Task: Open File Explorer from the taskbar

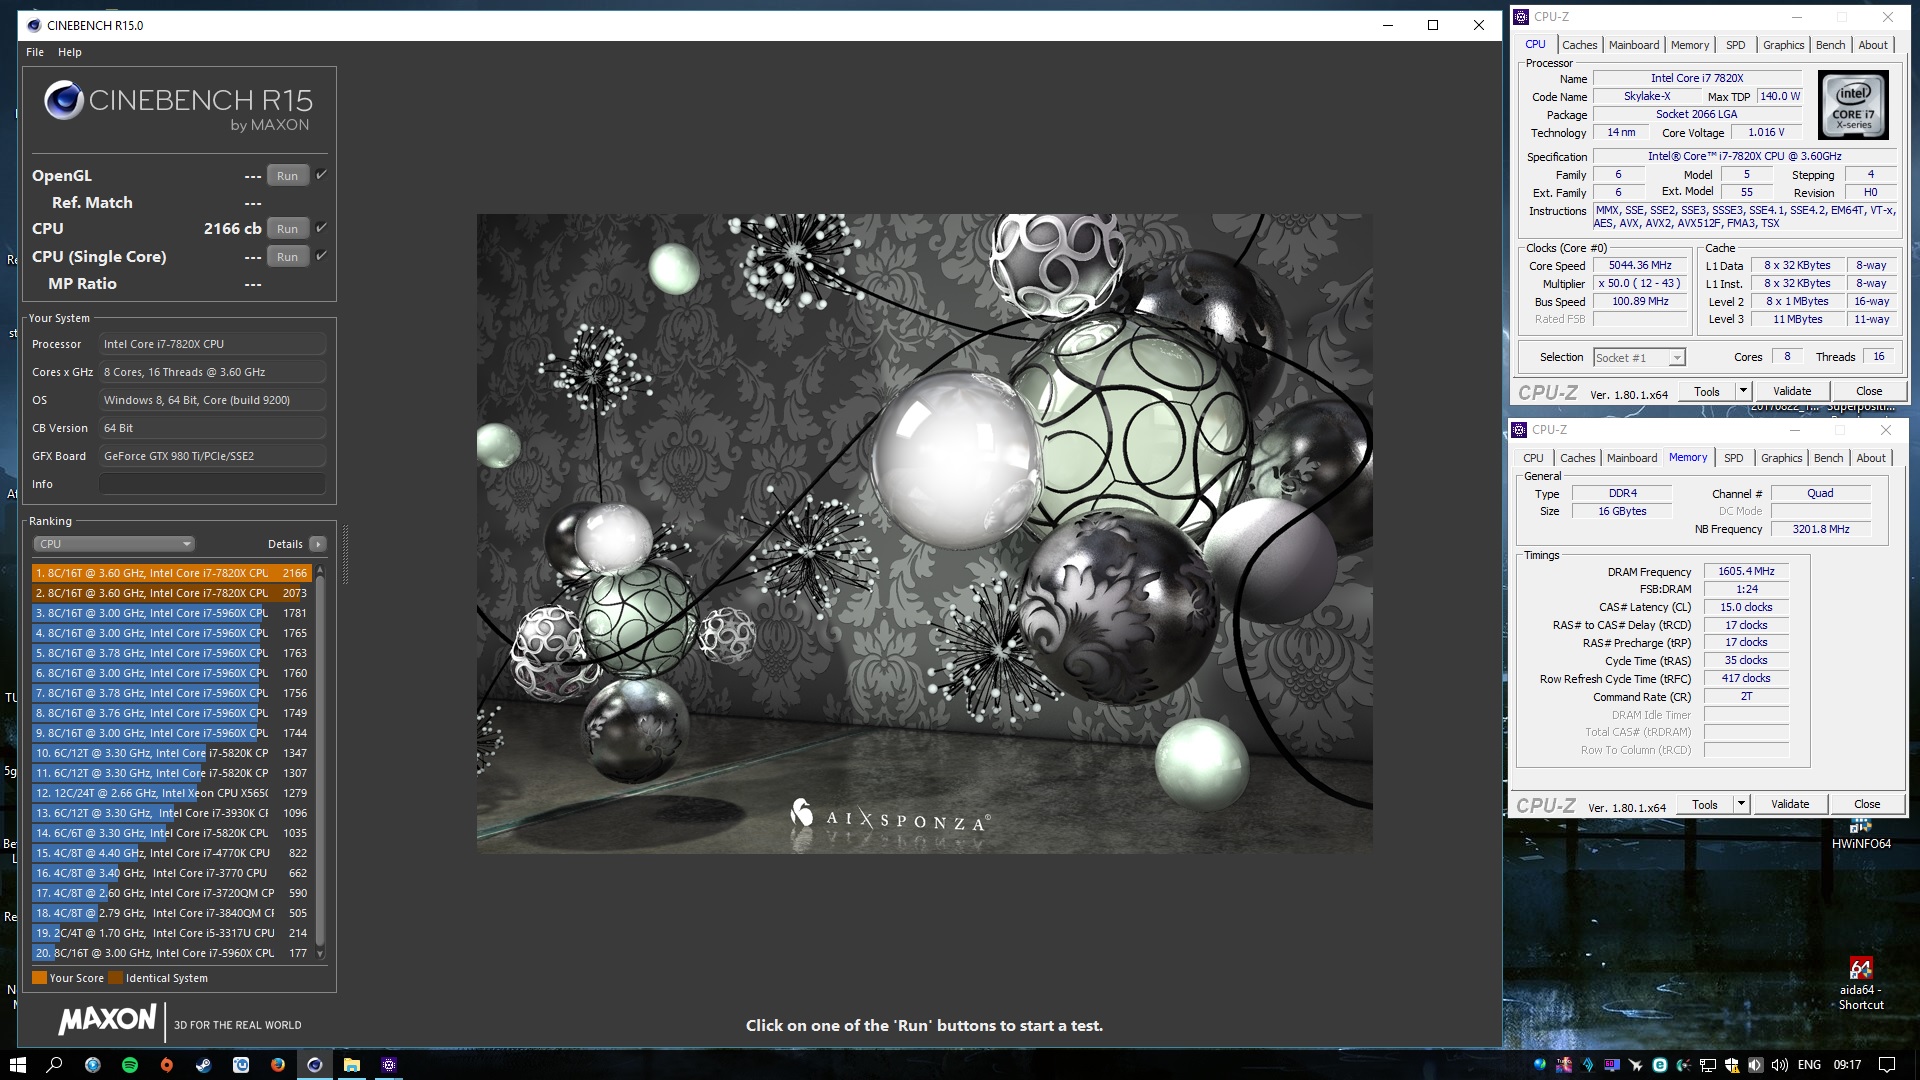Action: click(x=352, y=1065)
